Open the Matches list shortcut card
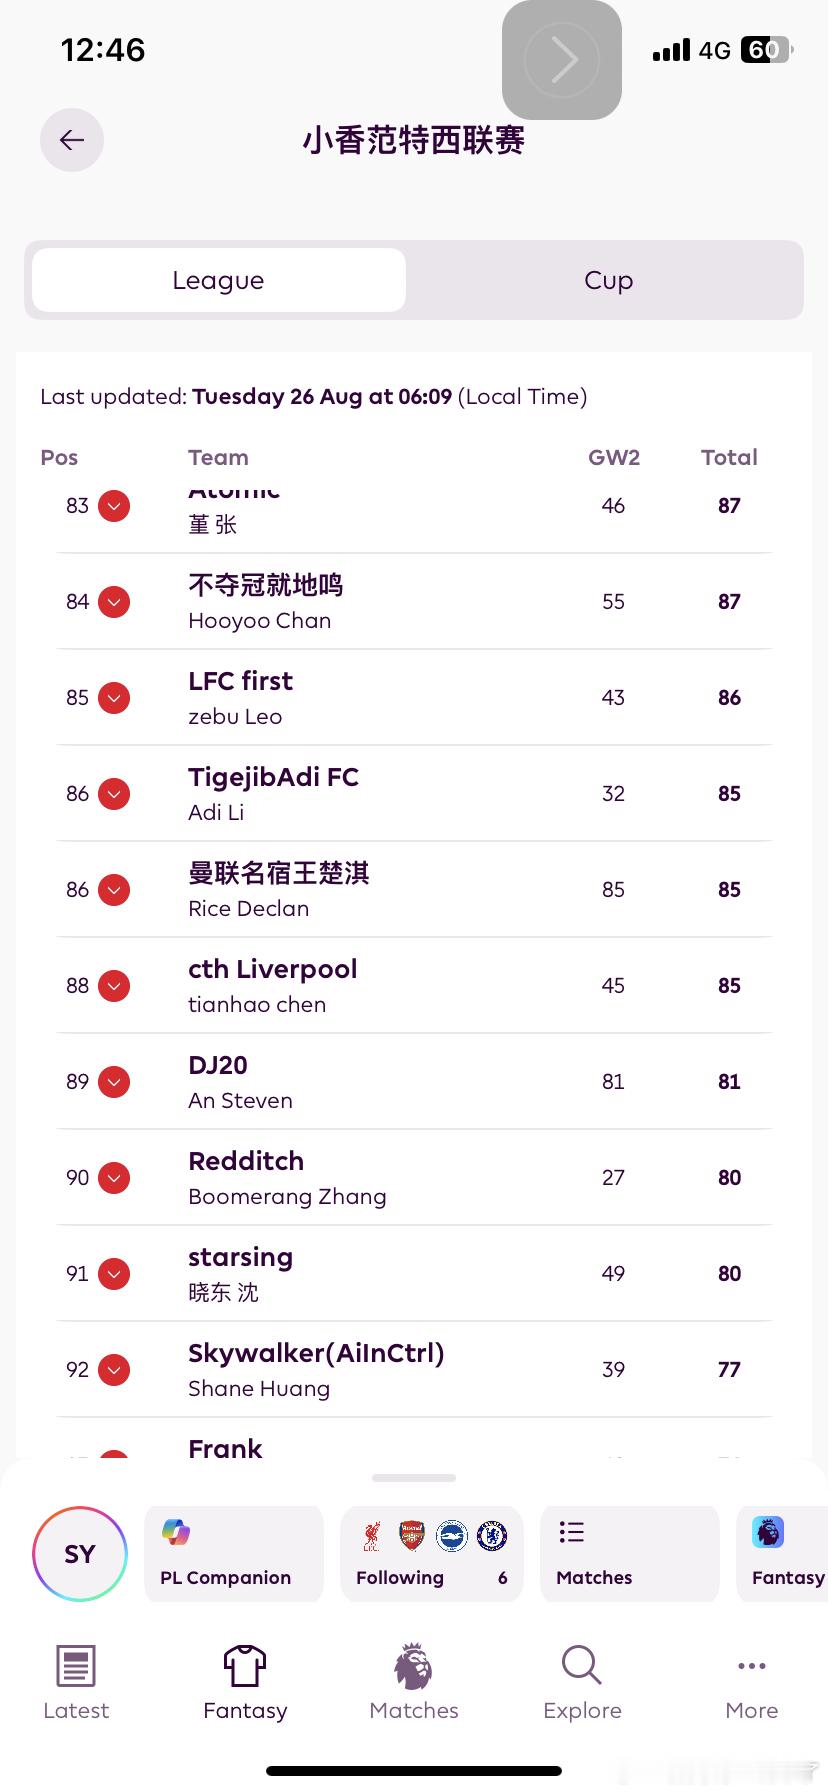This screenshot has width=828, height=1792. pos(630,1554)
